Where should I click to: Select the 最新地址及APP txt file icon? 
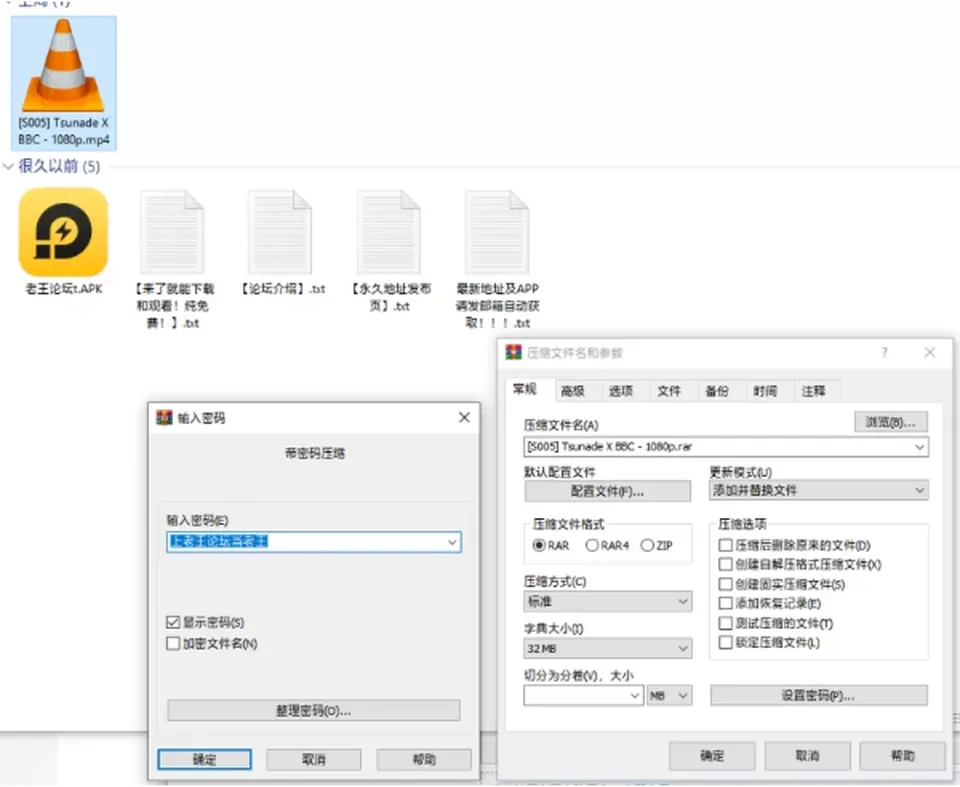497,233
